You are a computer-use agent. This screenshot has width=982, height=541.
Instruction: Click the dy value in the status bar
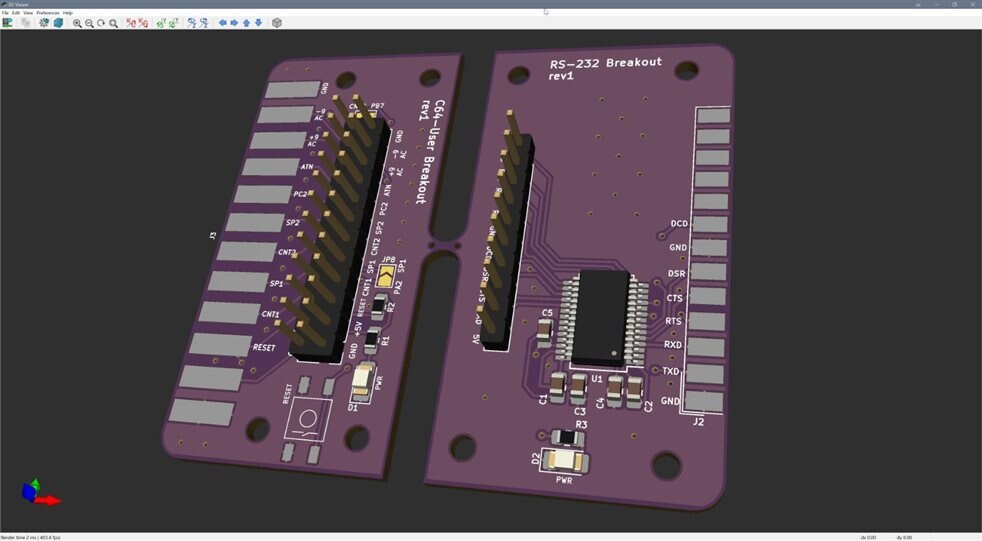904,537
